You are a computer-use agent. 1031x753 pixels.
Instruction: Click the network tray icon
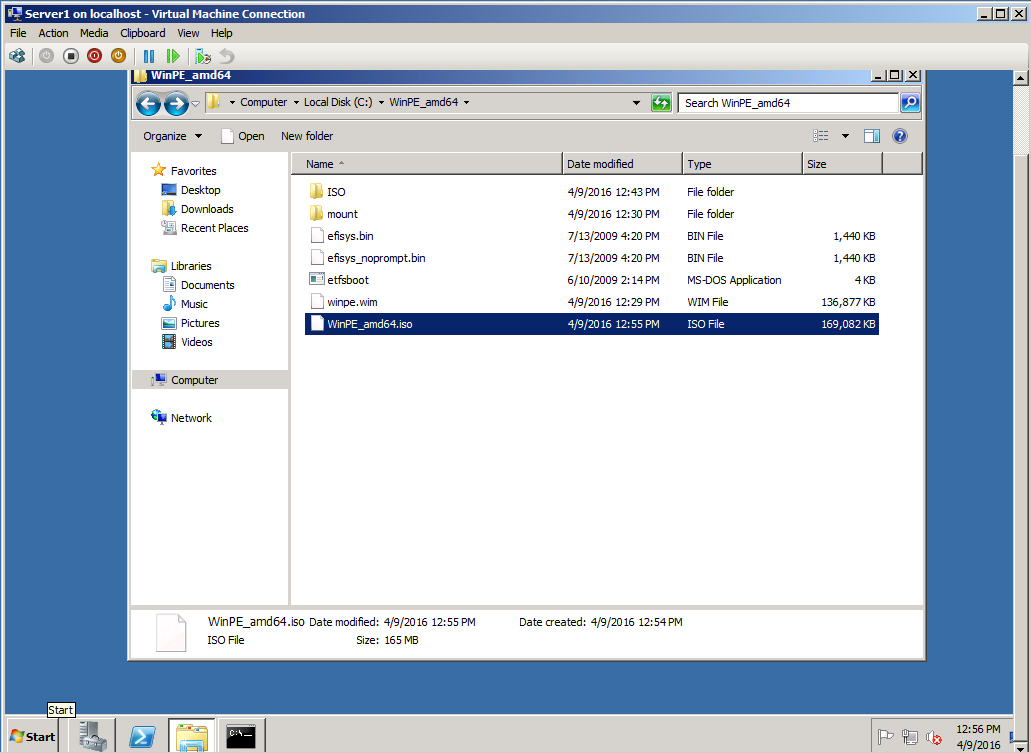910,737
